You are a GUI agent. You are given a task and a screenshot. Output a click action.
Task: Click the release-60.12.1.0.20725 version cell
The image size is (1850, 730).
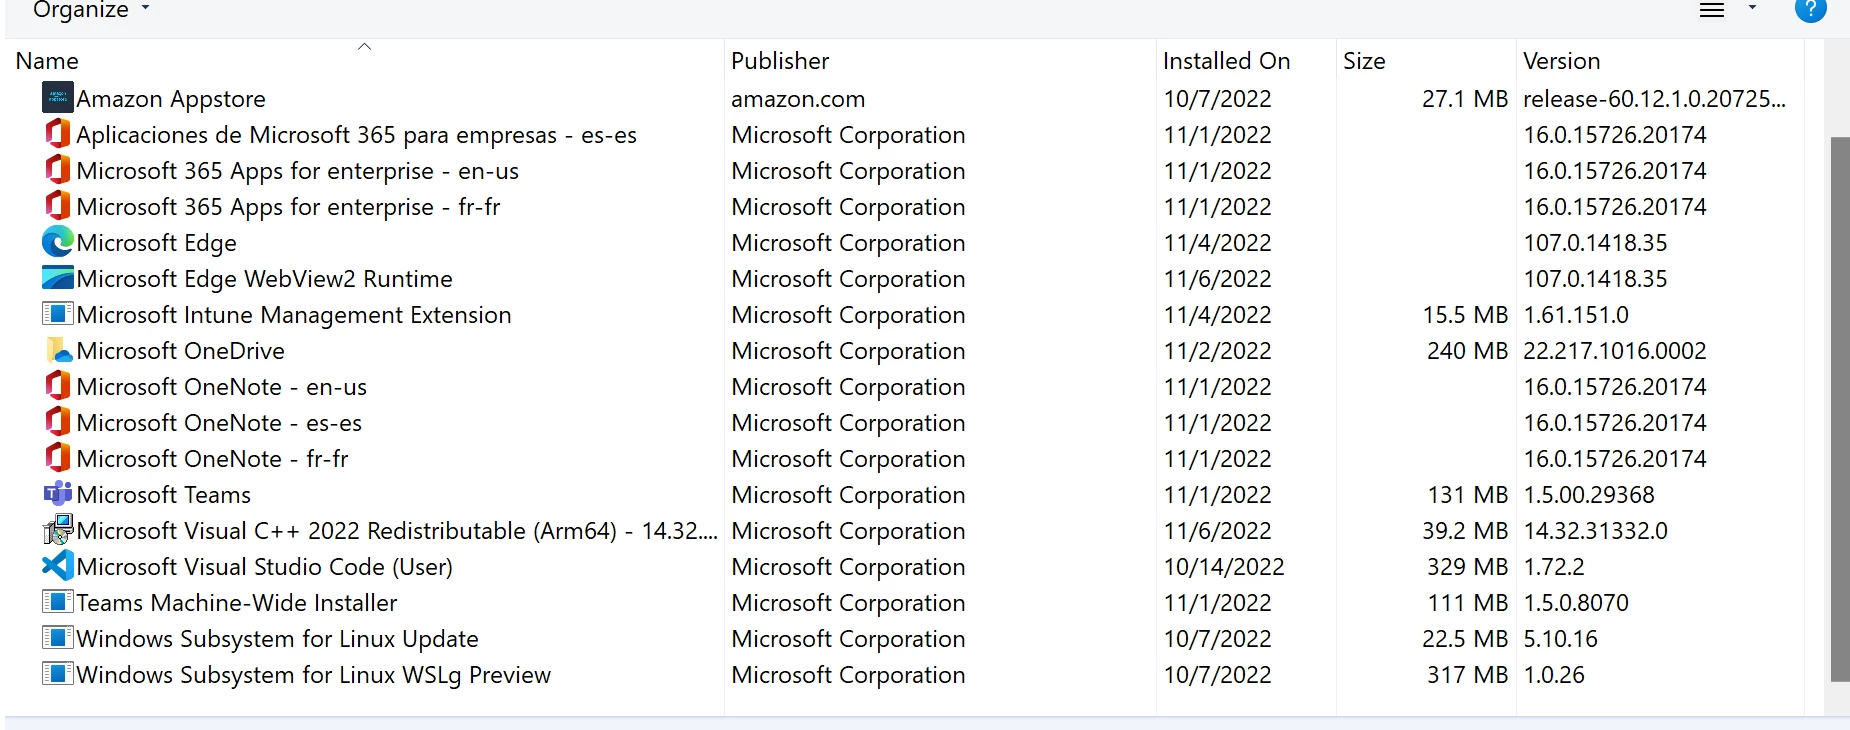1654,99
